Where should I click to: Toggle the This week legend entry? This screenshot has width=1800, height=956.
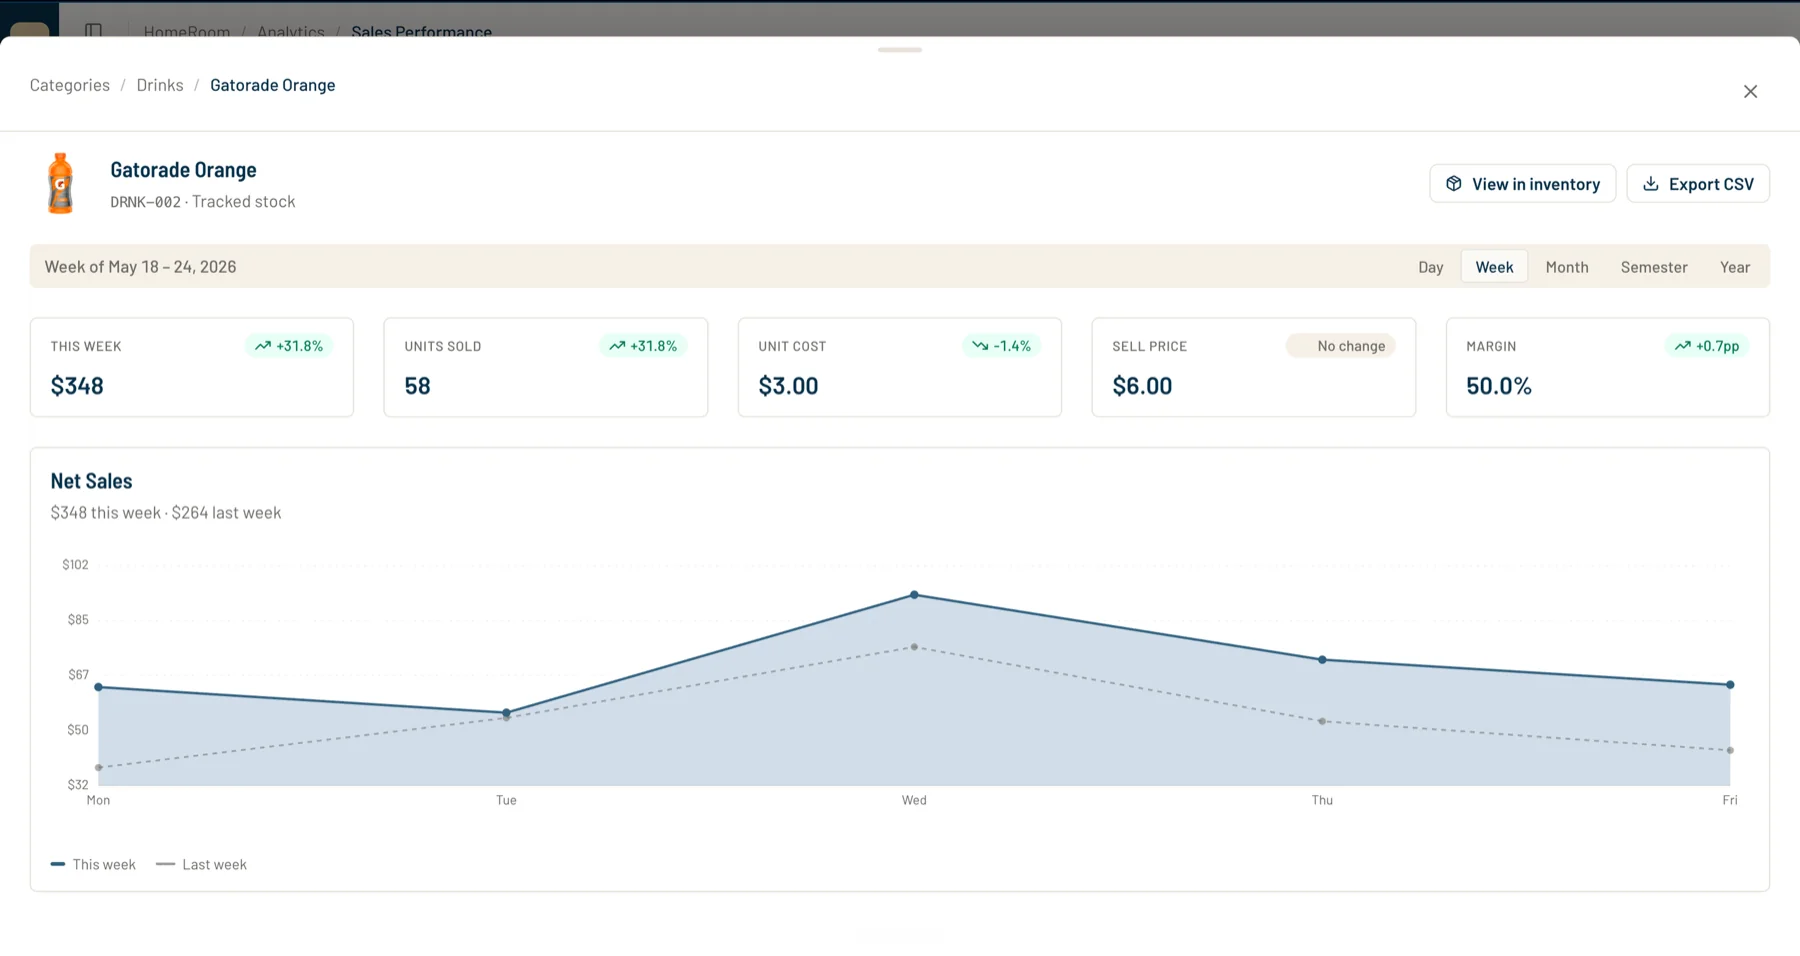(x=93, y=864)
